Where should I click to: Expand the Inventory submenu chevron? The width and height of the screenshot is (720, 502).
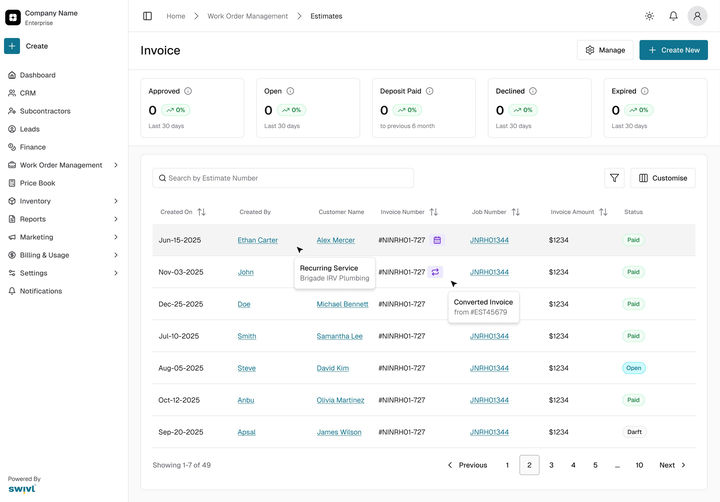pyautogui.click(x=116, y=201)
